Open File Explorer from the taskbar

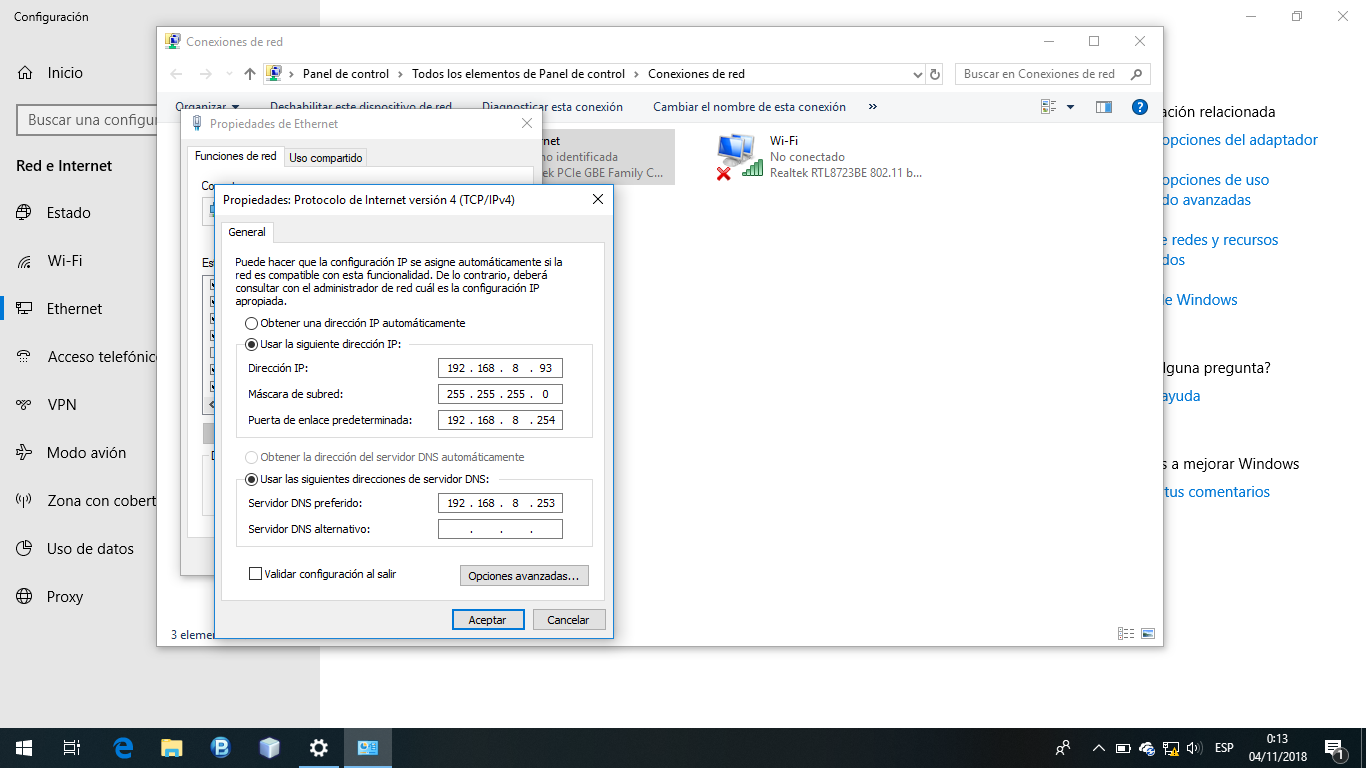tap(172, 748)
